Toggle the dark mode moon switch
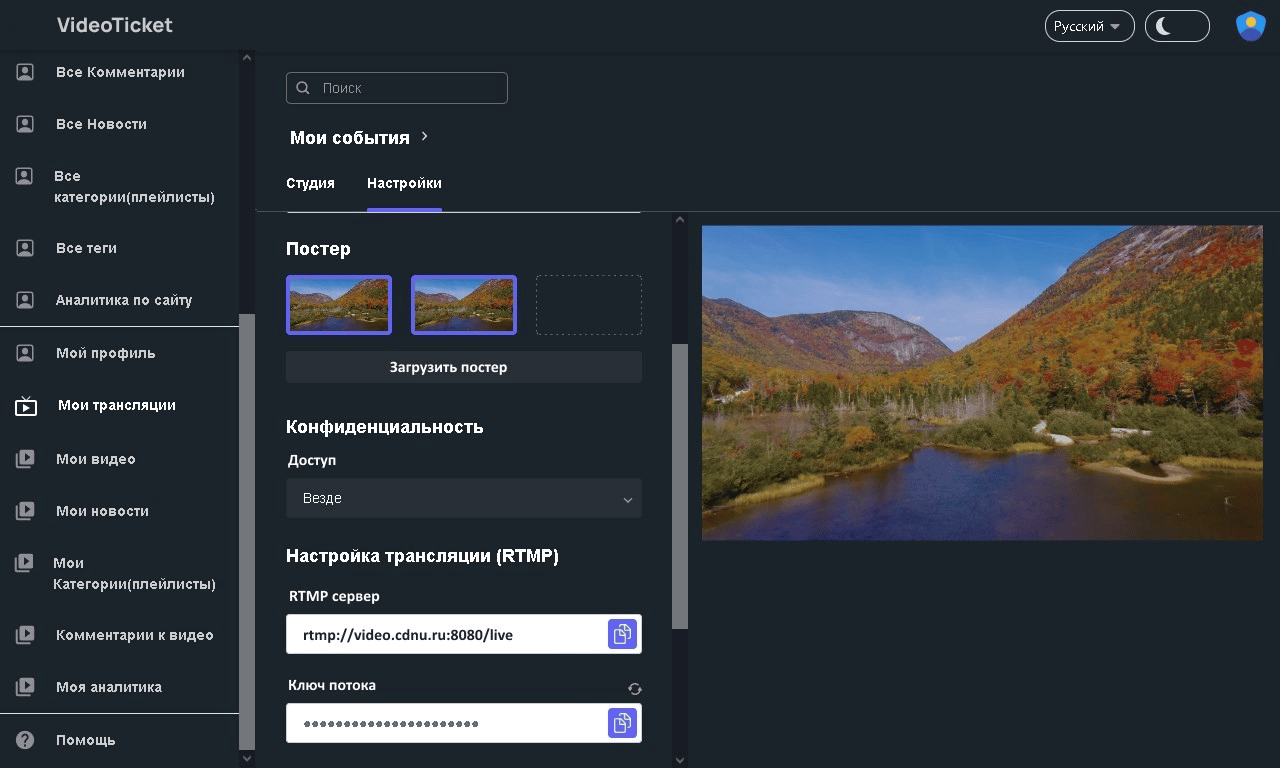 click(x=1177, y=26)
